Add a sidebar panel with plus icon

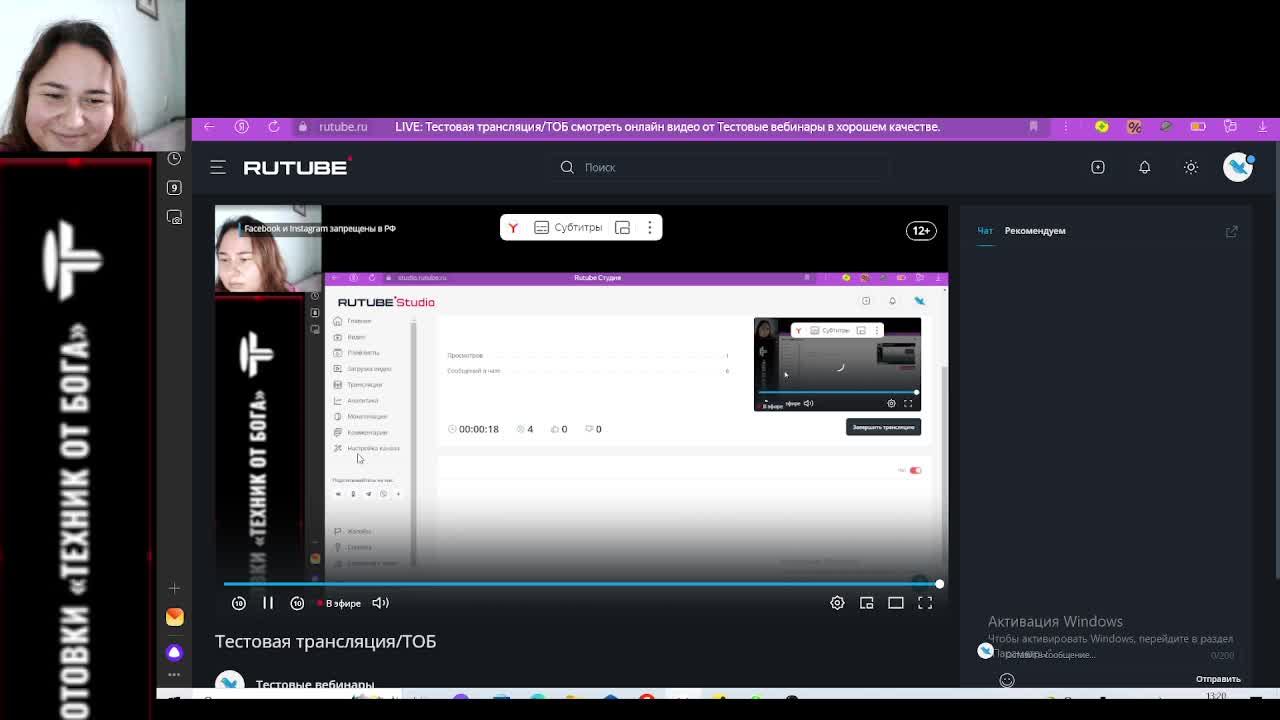[x=174, y=588]
